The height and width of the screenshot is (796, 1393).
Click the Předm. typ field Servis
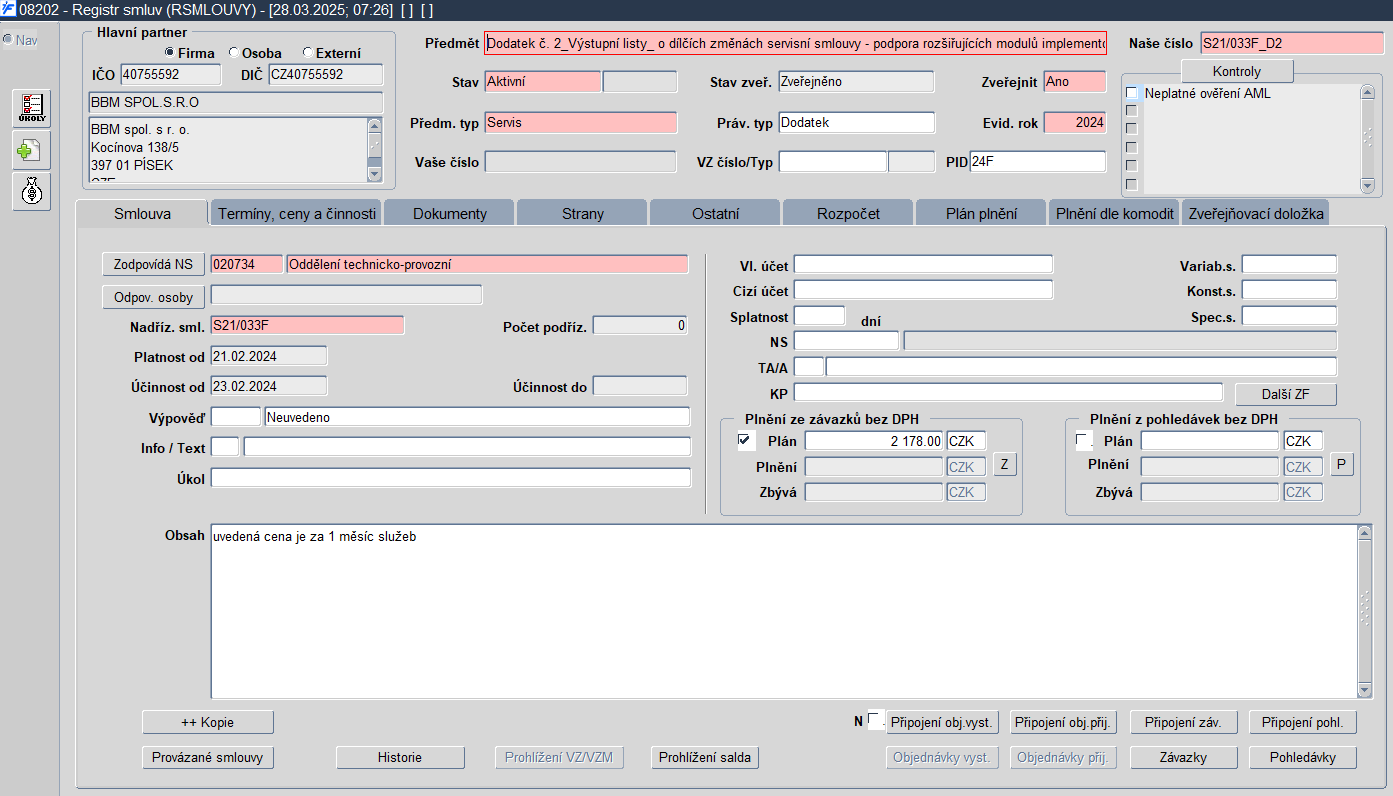(x=581, y=123)
